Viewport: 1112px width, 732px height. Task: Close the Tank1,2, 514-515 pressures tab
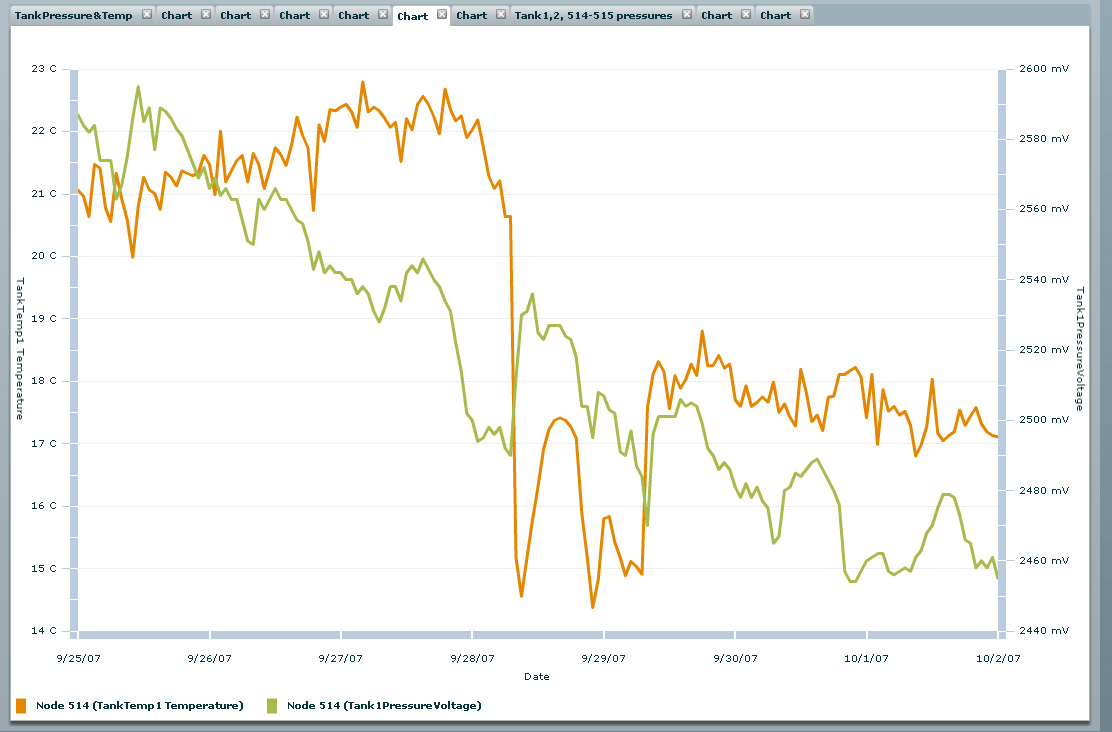pos(686,15)
